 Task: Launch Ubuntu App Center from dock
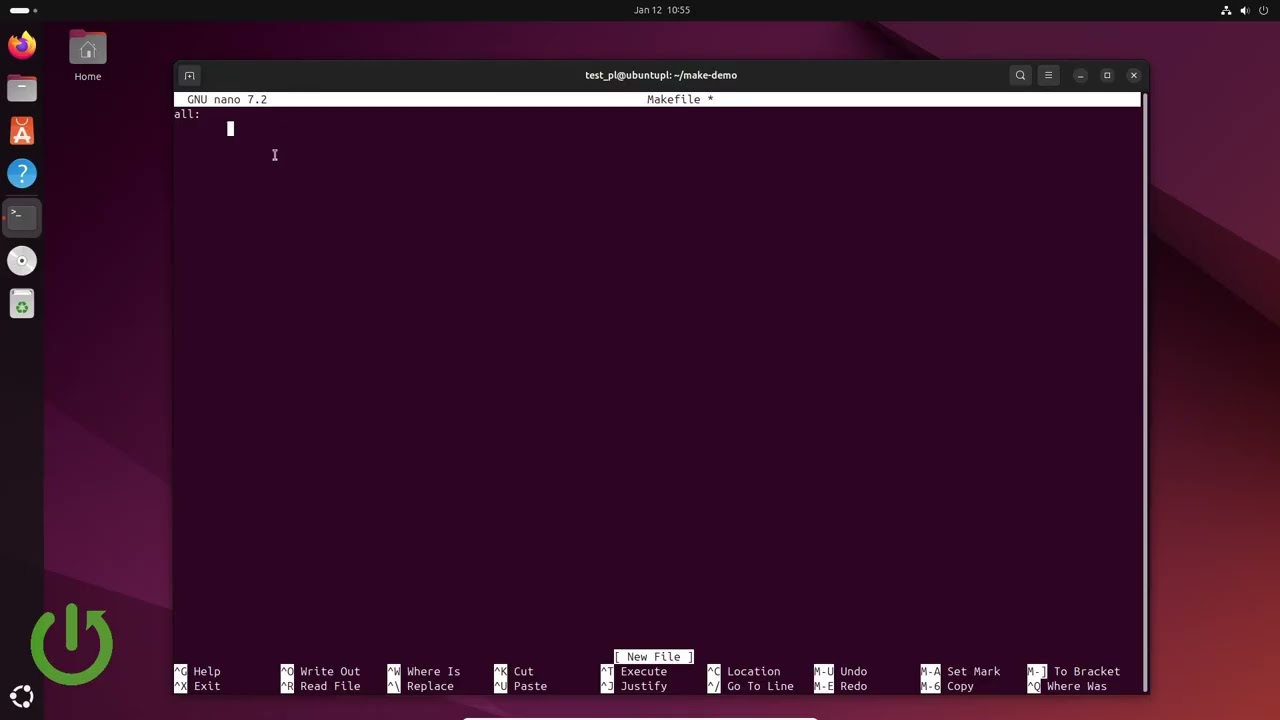22,131
